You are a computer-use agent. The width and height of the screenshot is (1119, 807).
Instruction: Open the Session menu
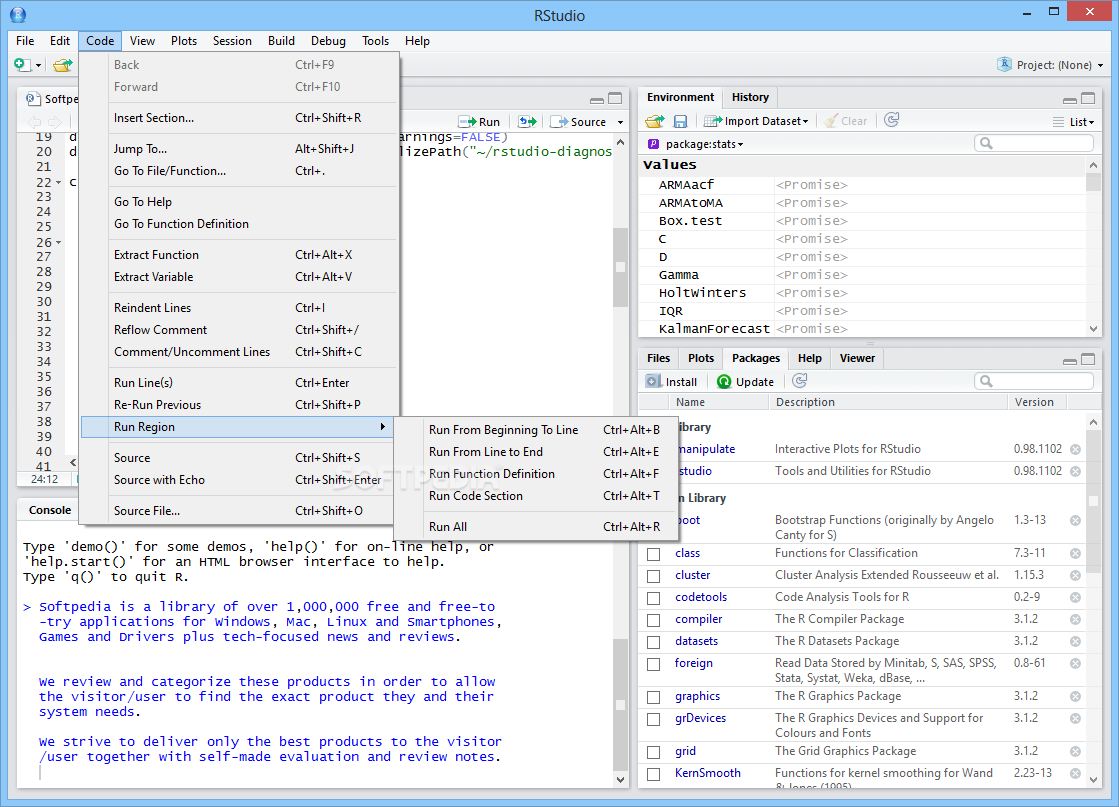[232, 41]
